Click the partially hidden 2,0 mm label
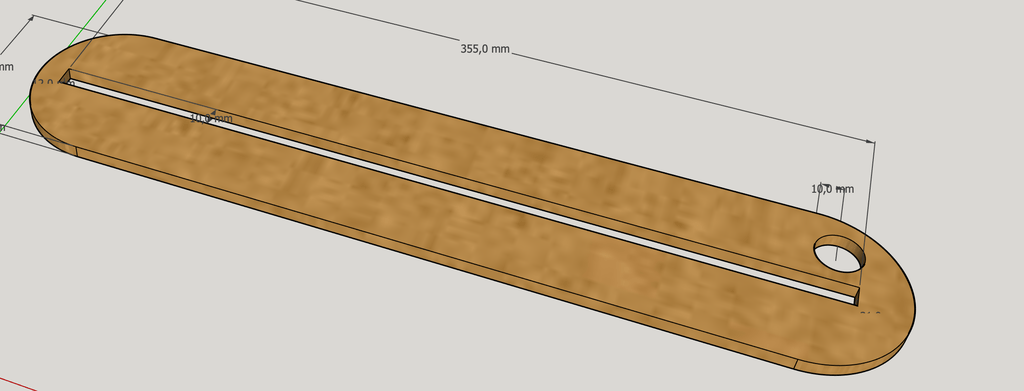This screenshot has height=391, width=1024. 56,84
